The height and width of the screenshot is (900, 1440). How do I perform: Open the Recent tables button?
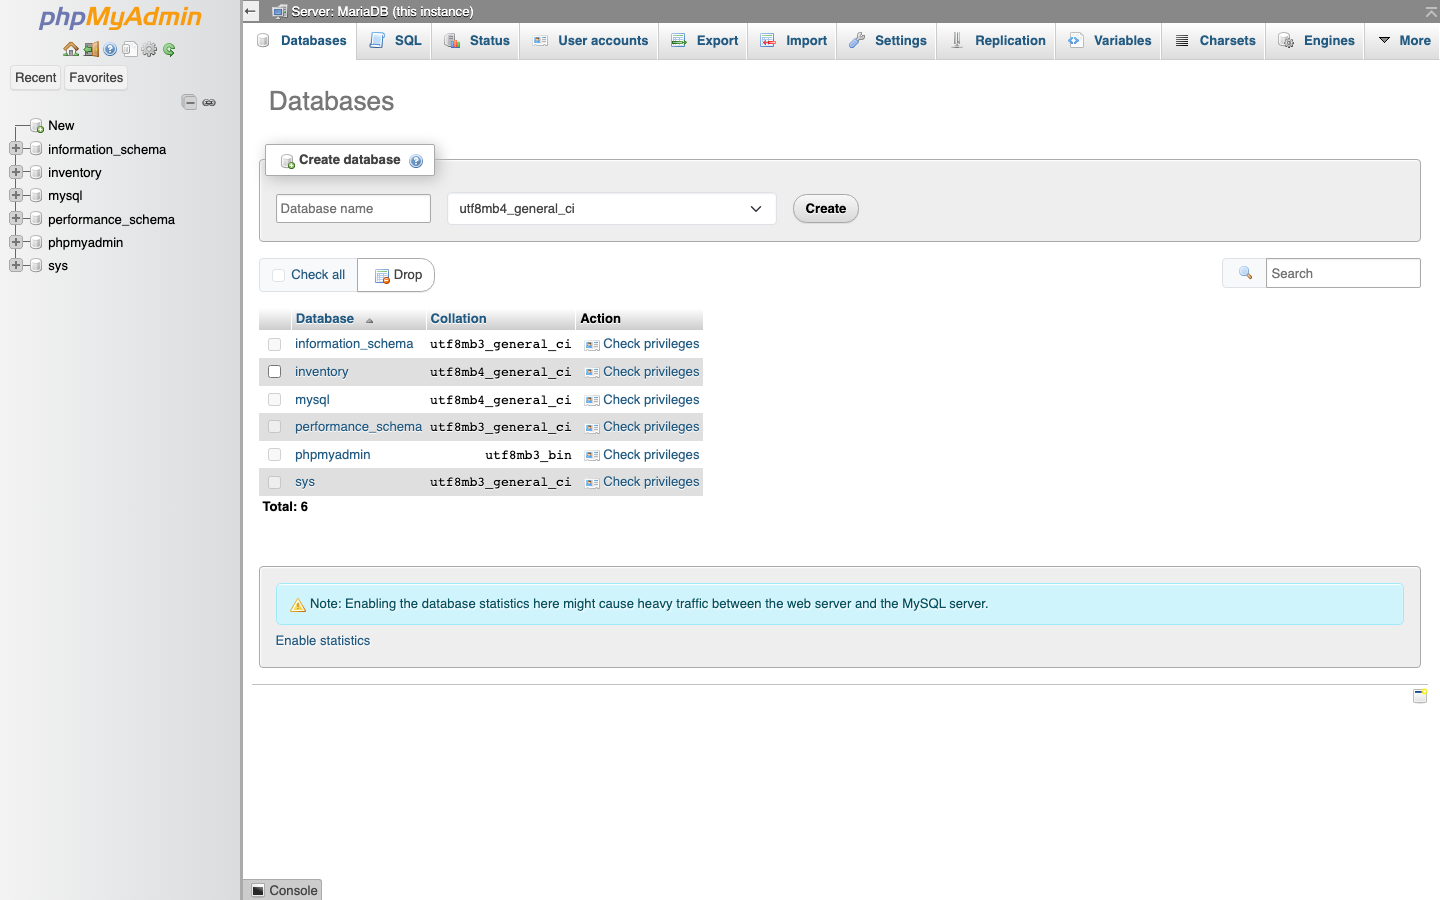(36, 78)
